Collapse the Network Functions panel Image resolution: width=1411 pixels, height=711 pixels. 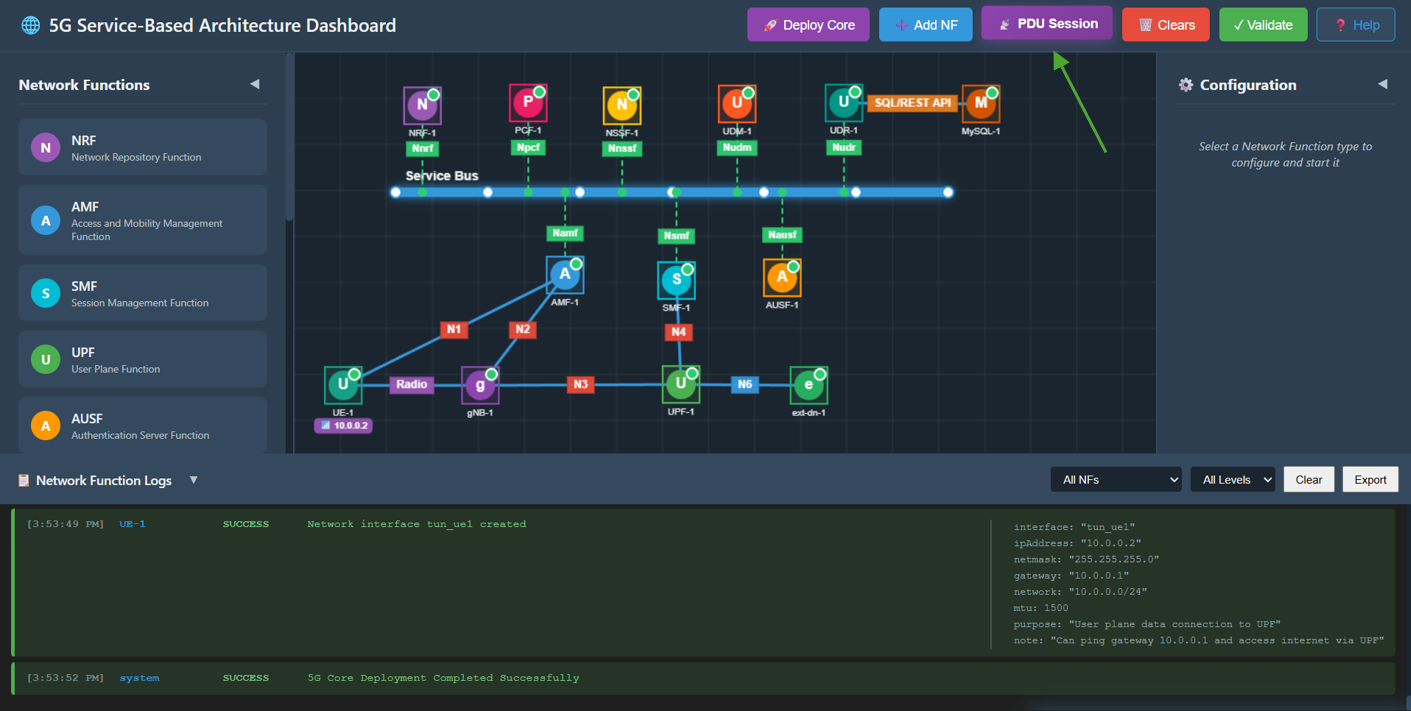click(256, 84)
